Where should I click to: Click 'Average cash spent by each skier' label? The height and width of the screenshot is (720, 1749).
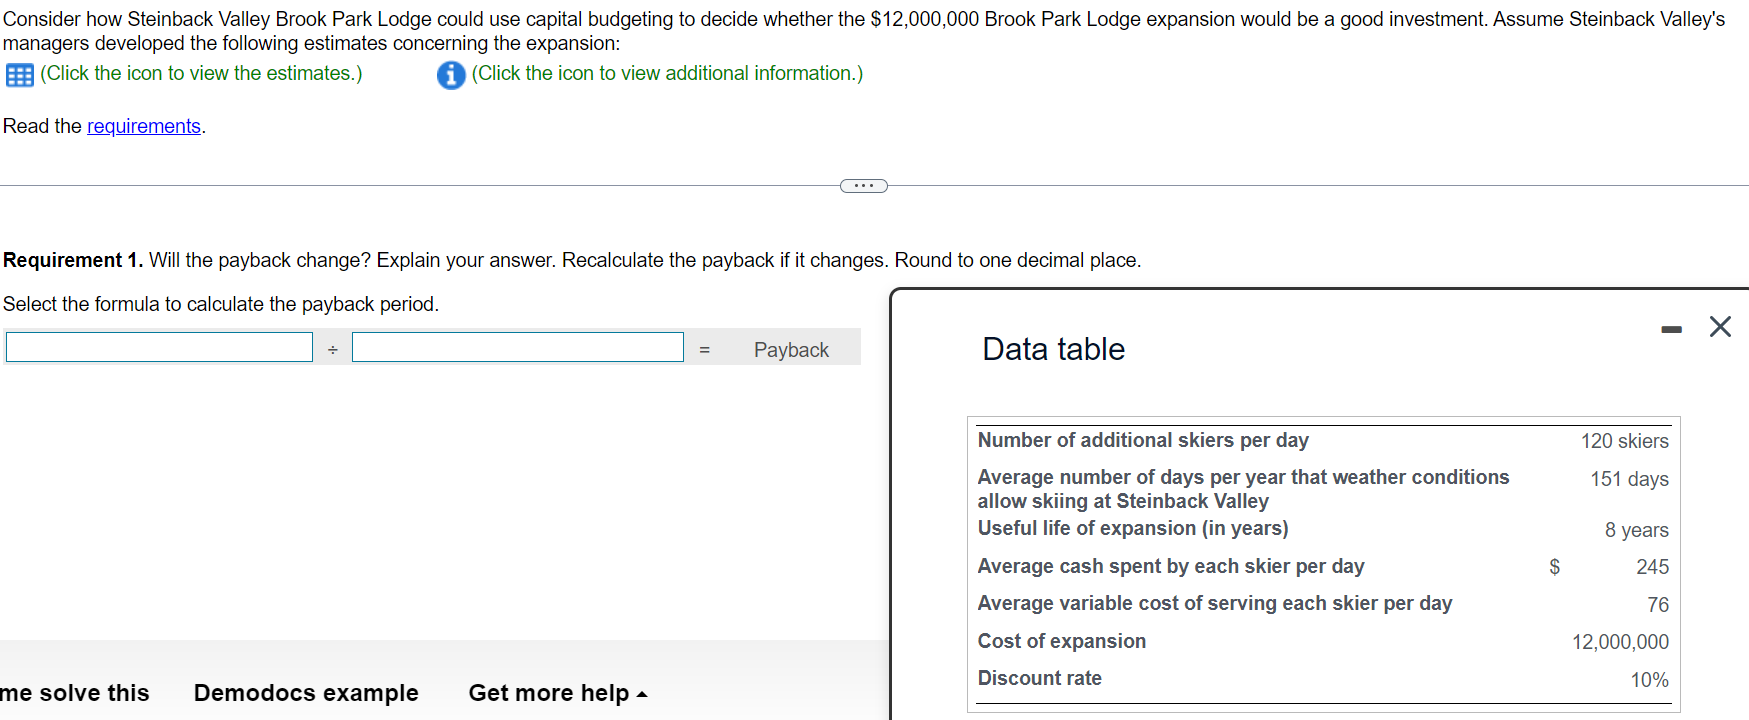coord(1171,566)
